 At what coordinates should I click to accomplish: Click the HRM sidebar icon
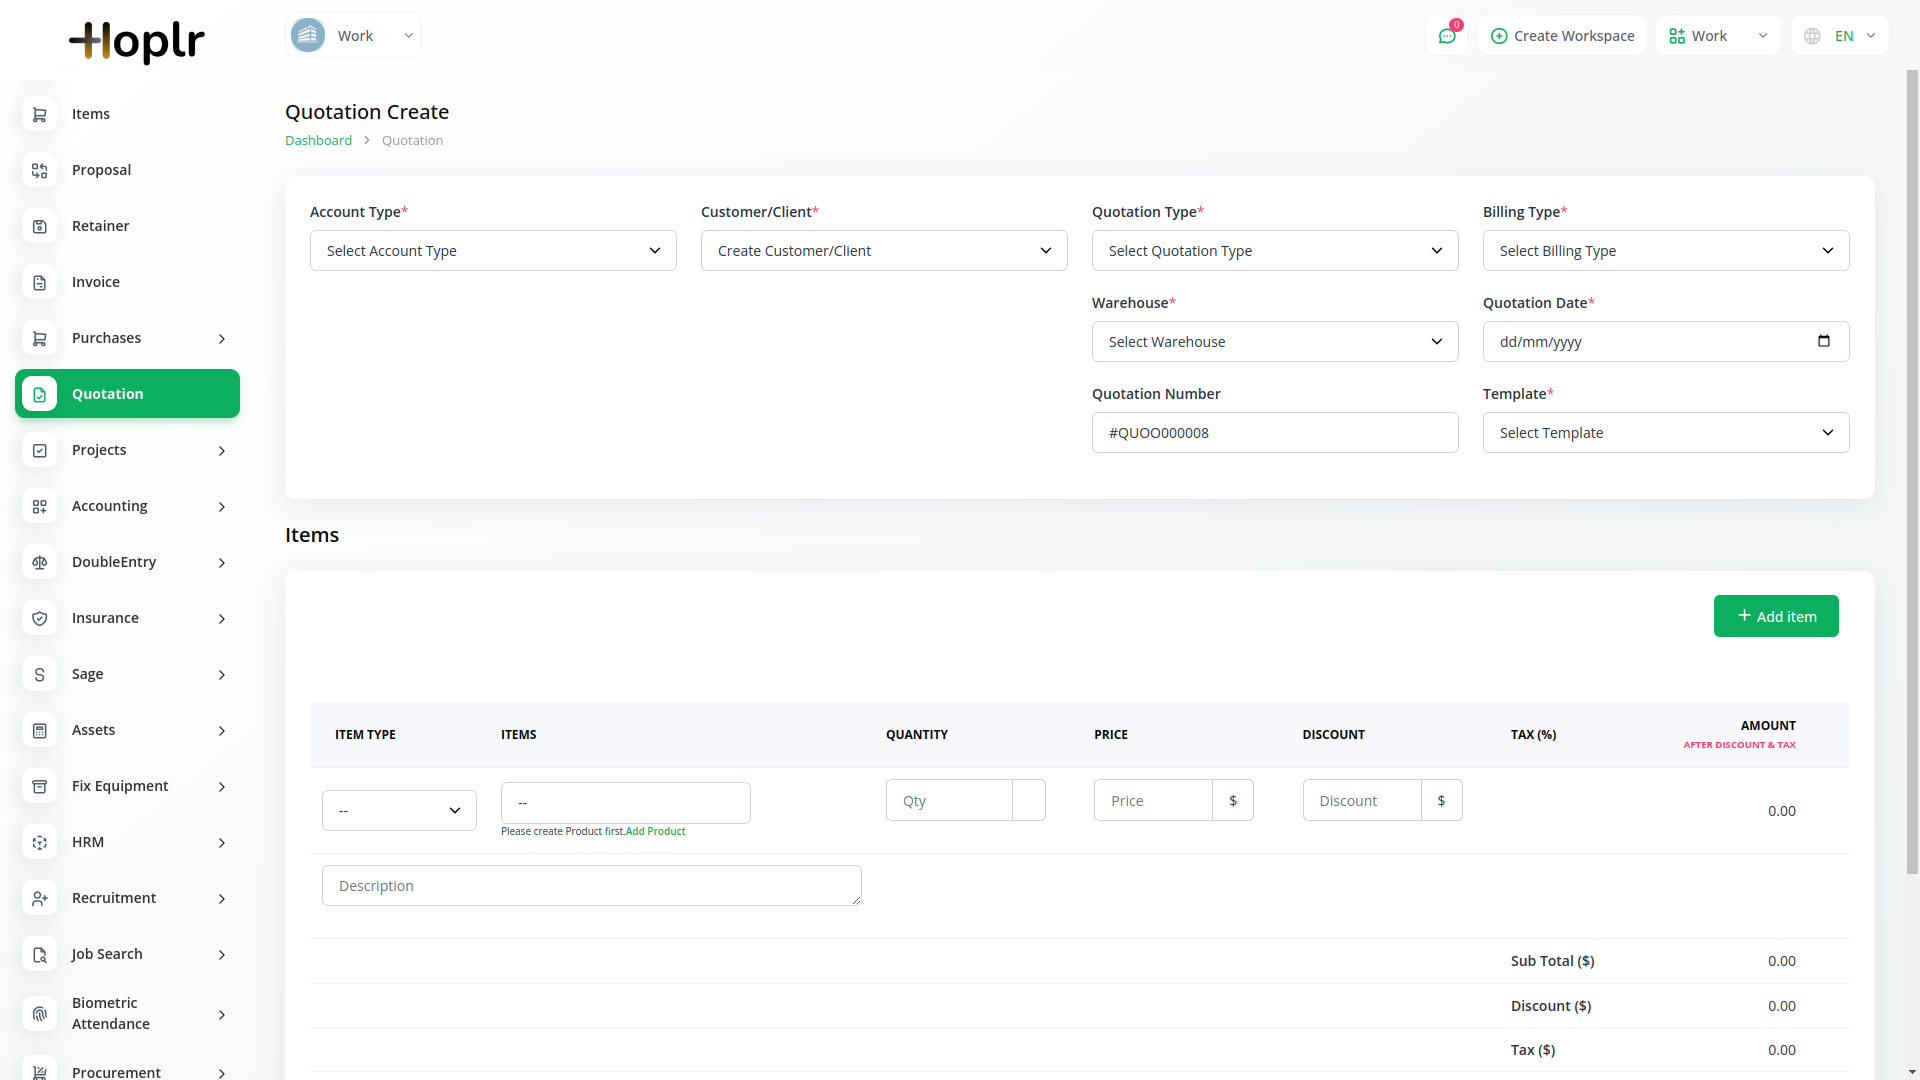(x=39, y=842)
